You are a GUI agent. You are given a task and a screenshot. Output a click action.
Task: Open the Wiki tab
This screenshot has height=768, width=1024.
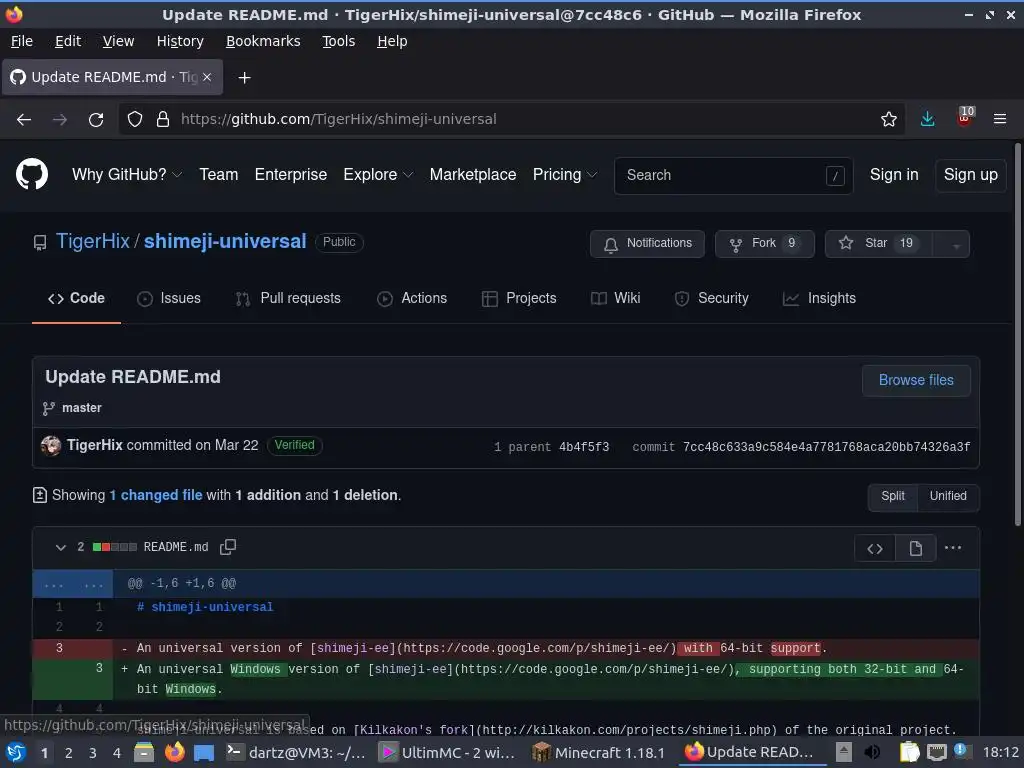pos(615,298)
